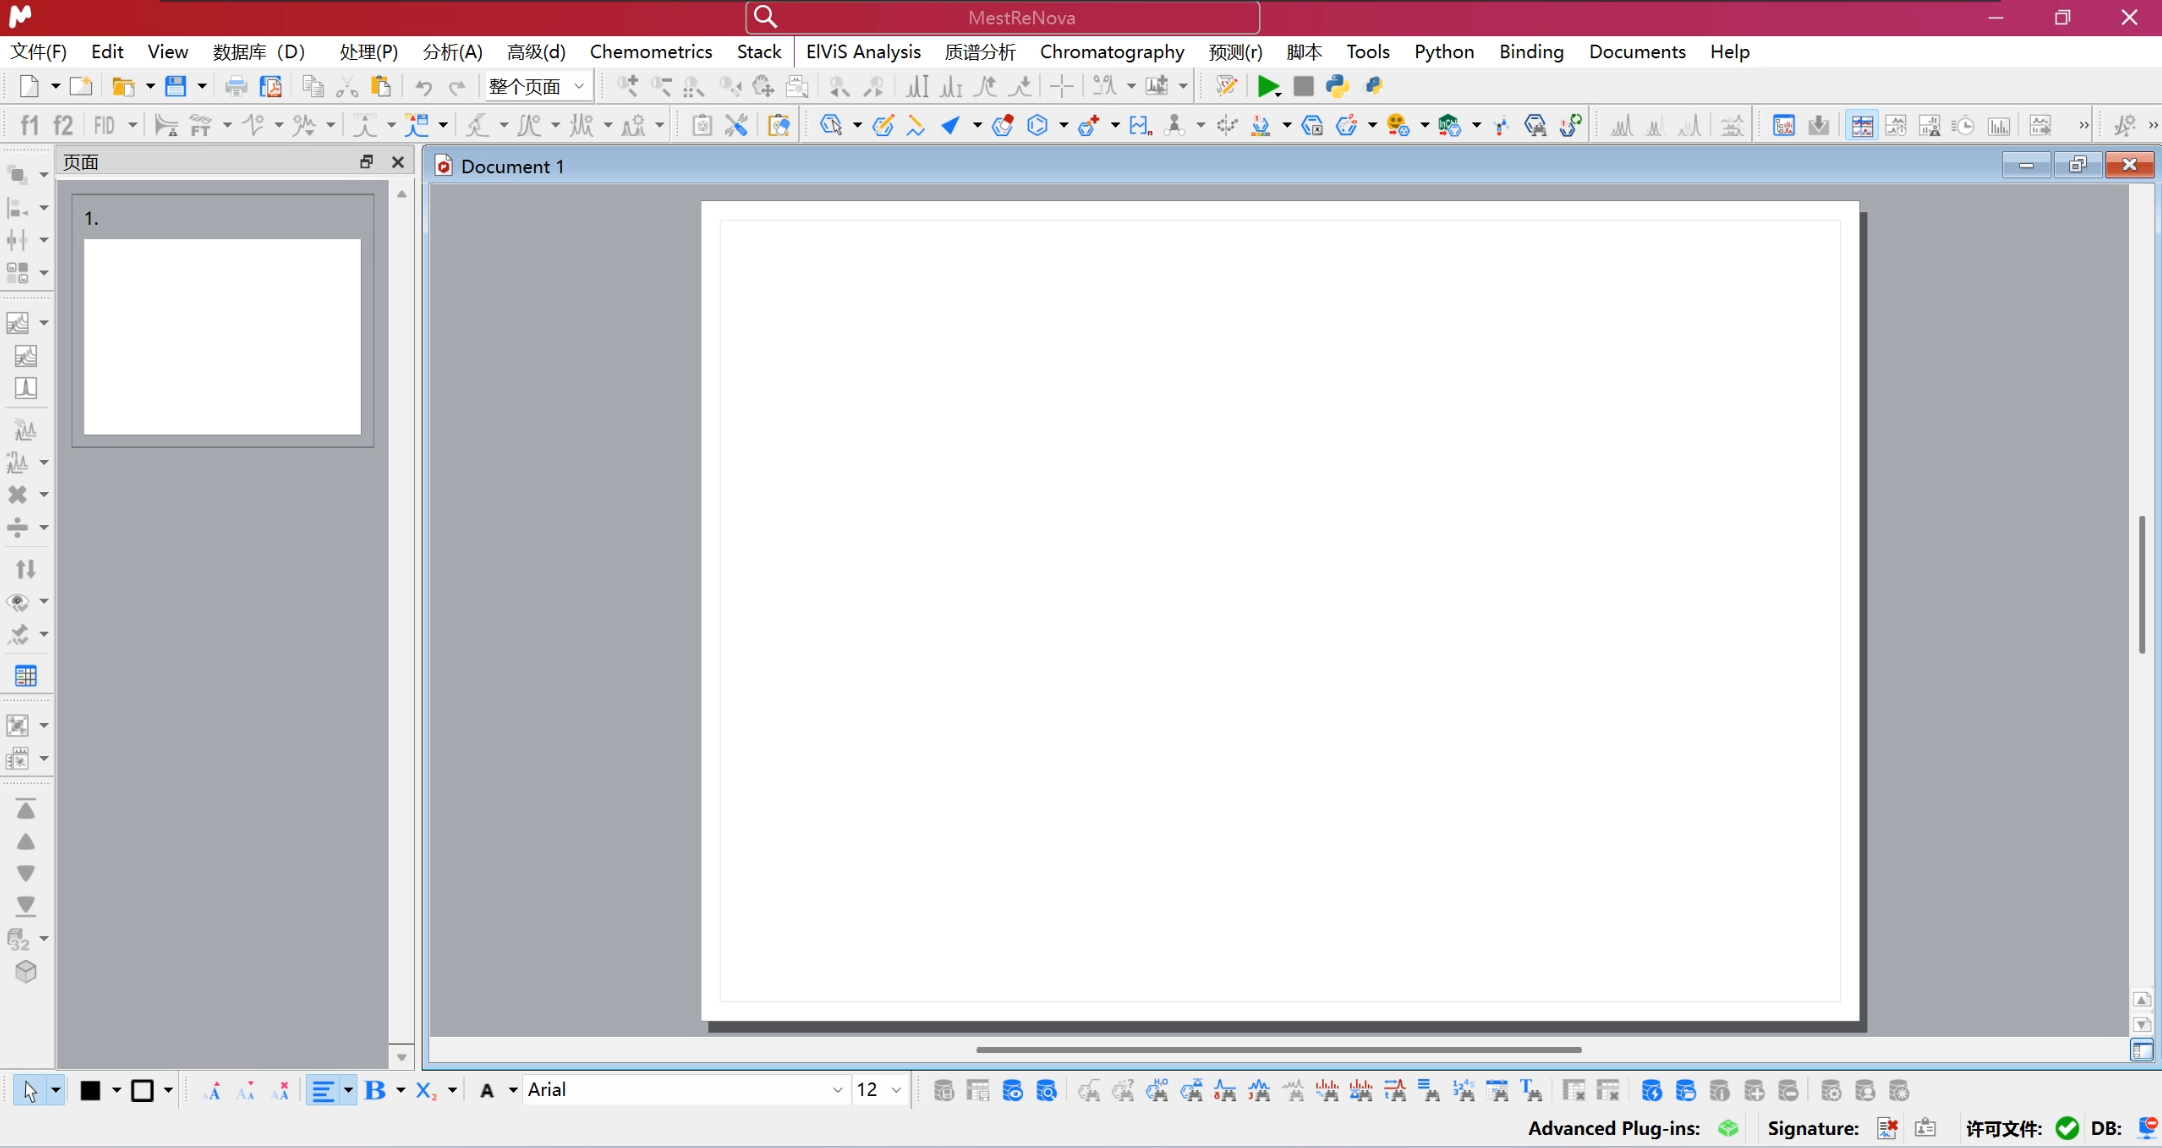Viewport: 2162px width, 1148px height.
Task: Open the ElViS Analysis menu
Action: [x=863, y=52]
